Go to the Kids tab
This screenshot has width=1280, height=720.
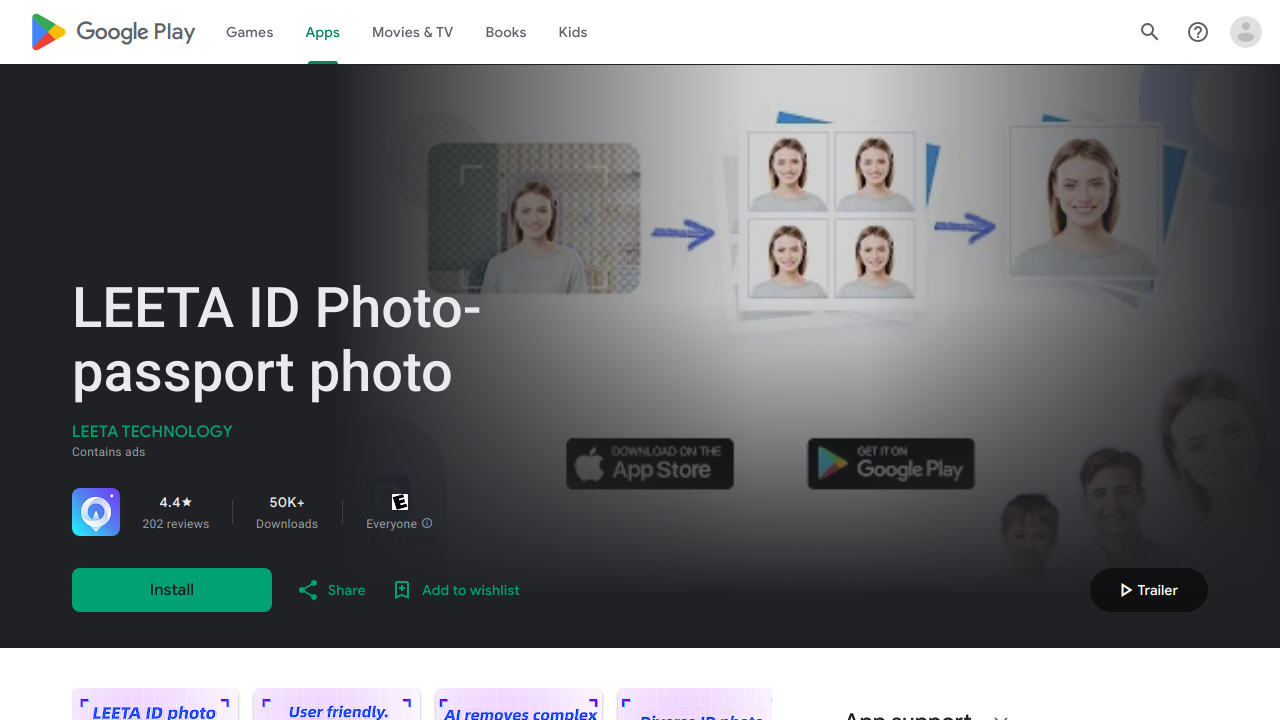point(572,32)
